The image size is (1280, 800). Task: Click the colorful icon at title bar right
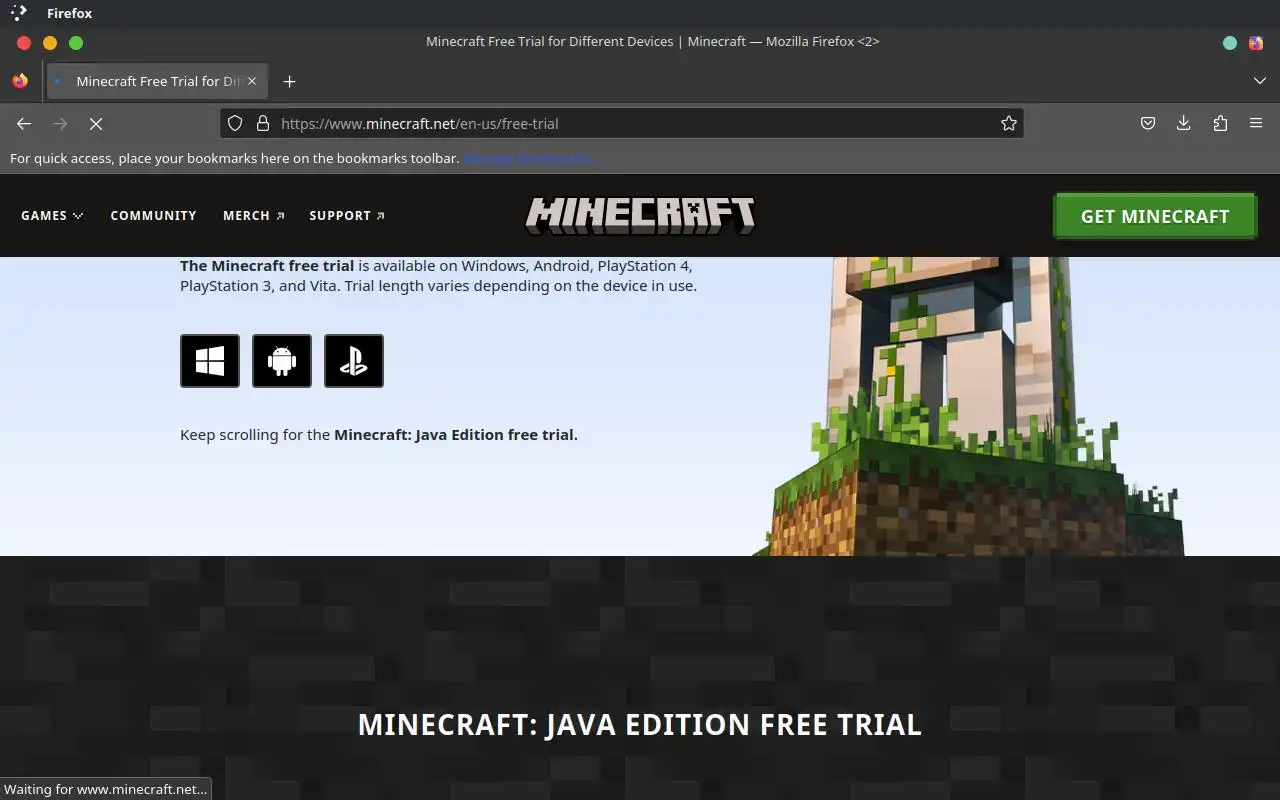coord(1256,42)
